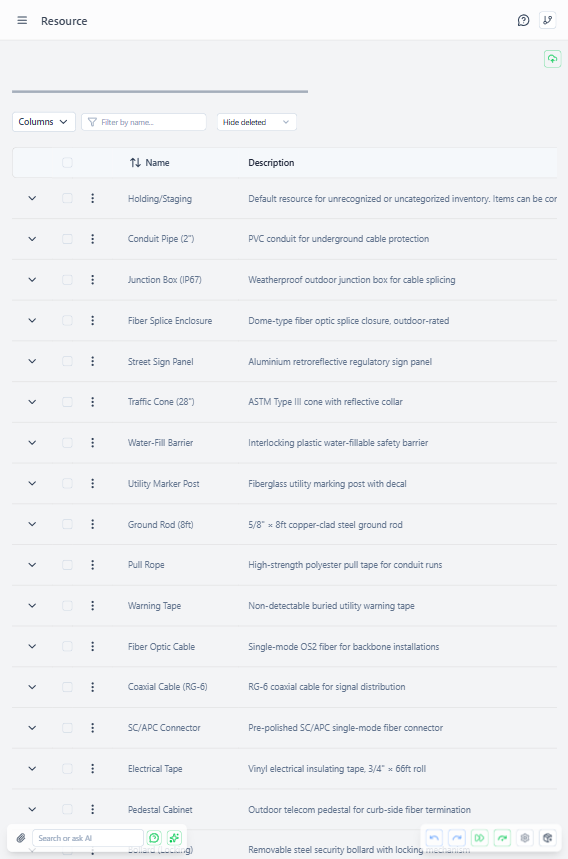Expand the Ground Rod (8ft) row
The width and height of the screenshot is (568, 859).
[32, 524]
